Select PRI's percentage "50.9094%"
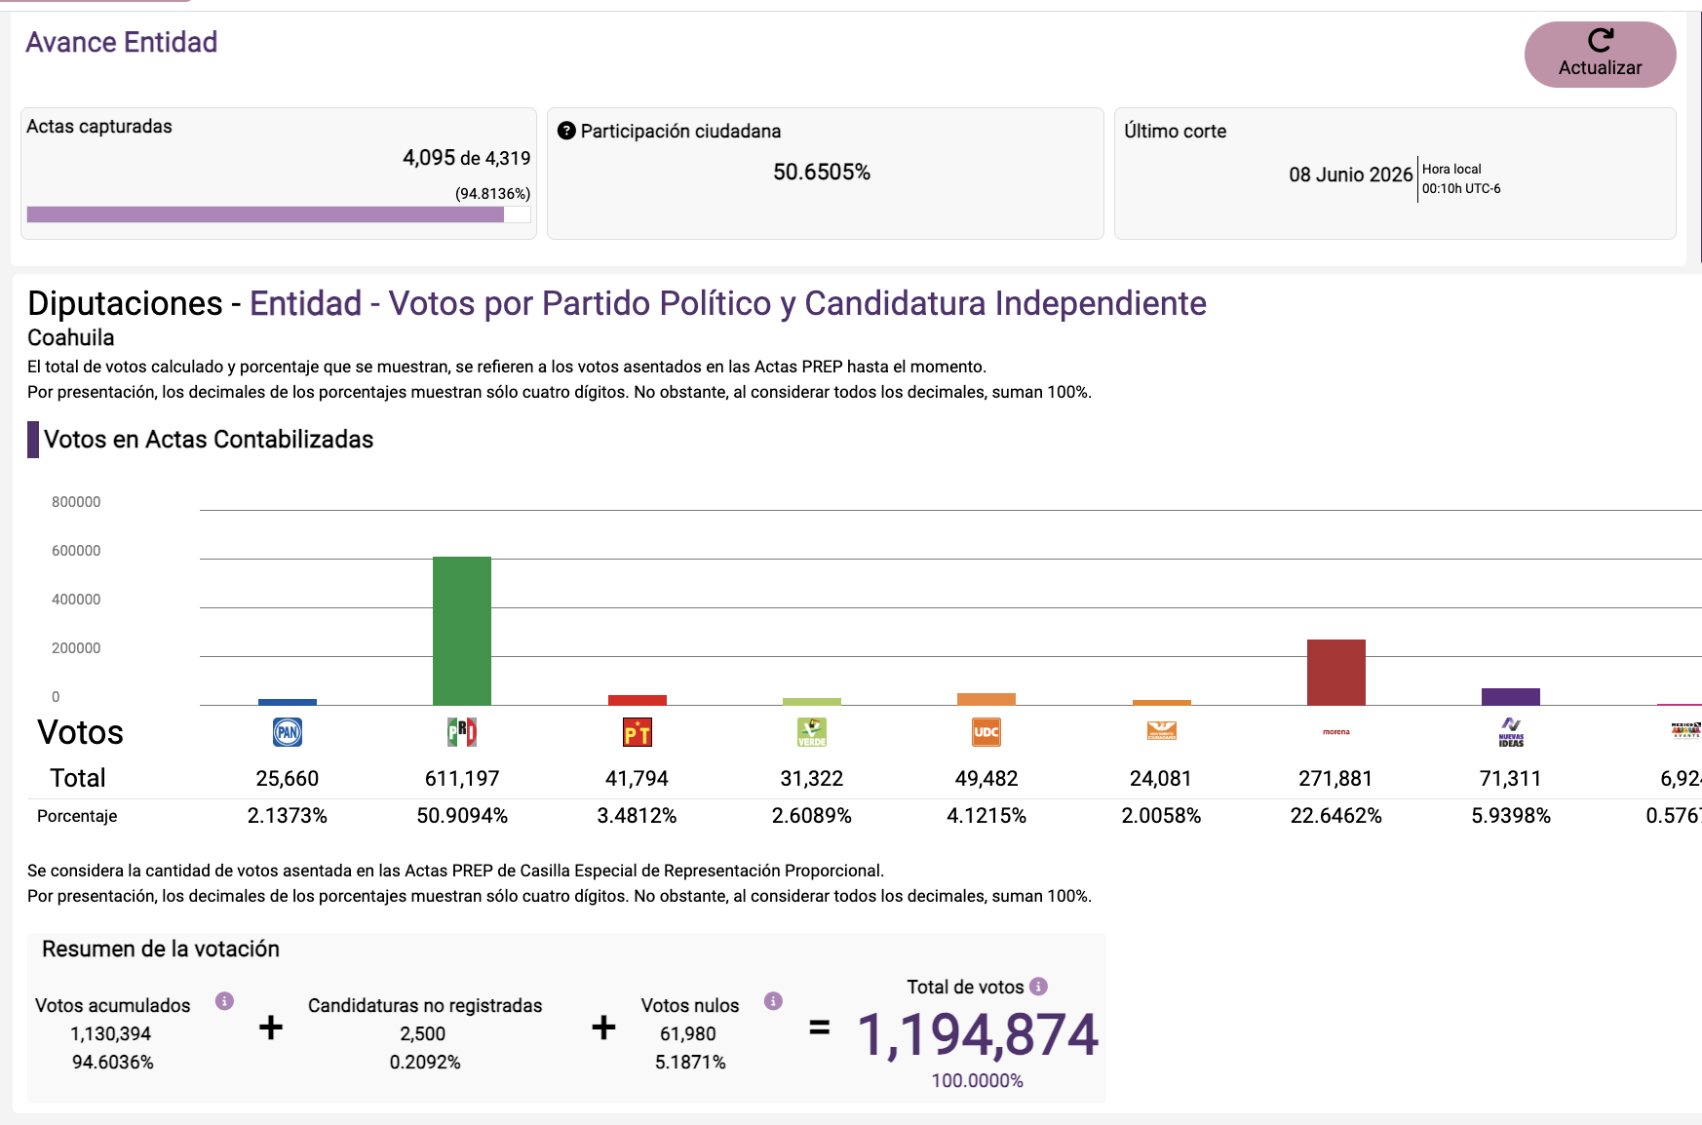 coord(462,816)
